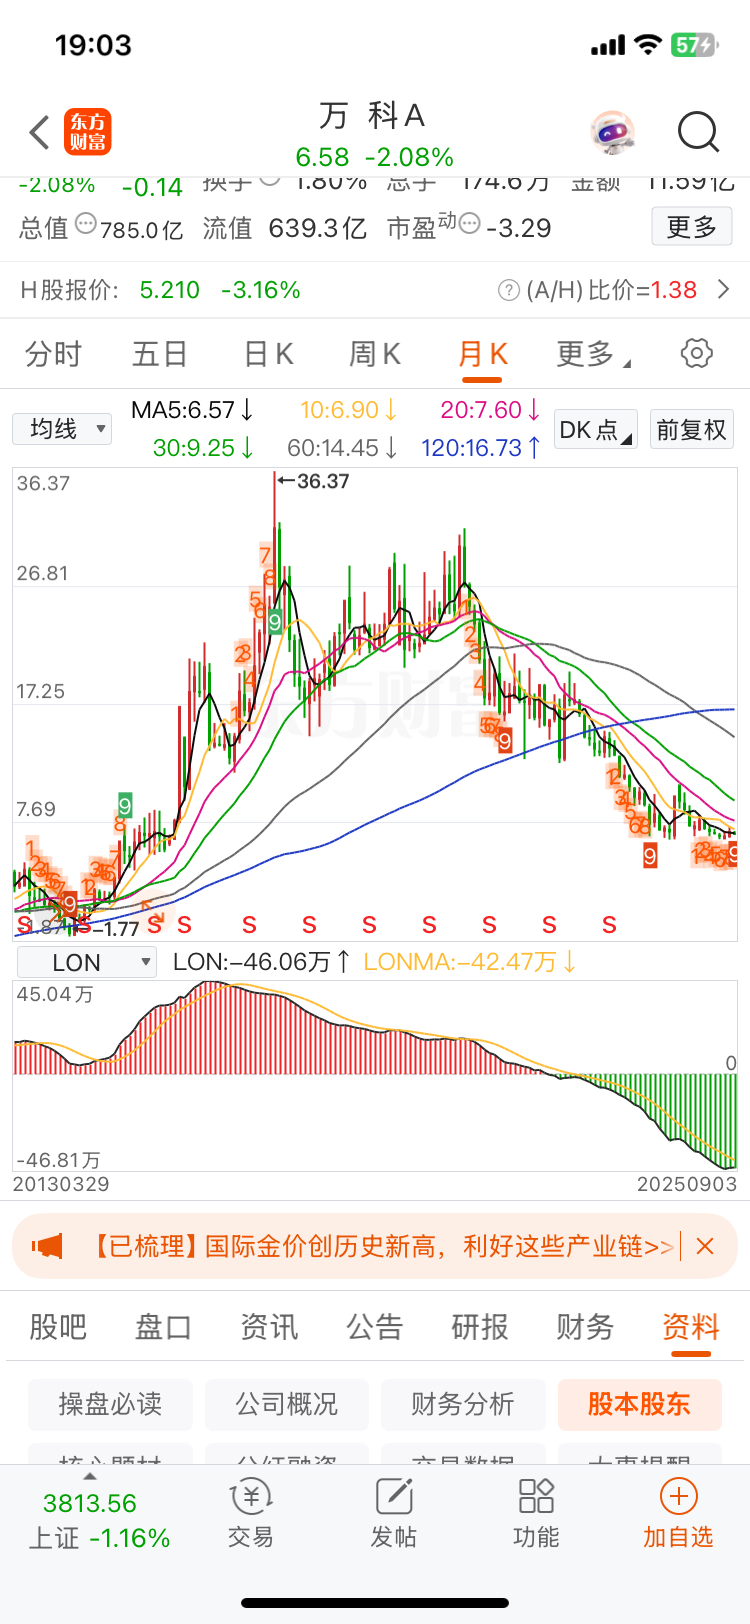This screenshot has width=750, height=1624.
Task: Tap the 流值 639.3亿 figure
Action: tap(285, 228)
